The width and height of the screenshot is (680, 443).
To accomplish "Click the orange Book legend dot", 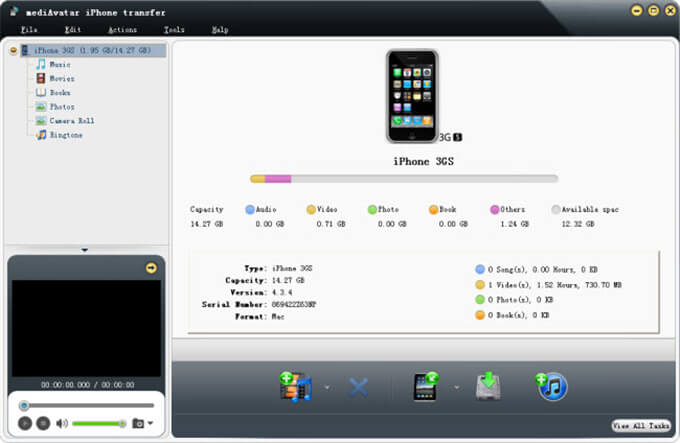I will tap(433, 210).
